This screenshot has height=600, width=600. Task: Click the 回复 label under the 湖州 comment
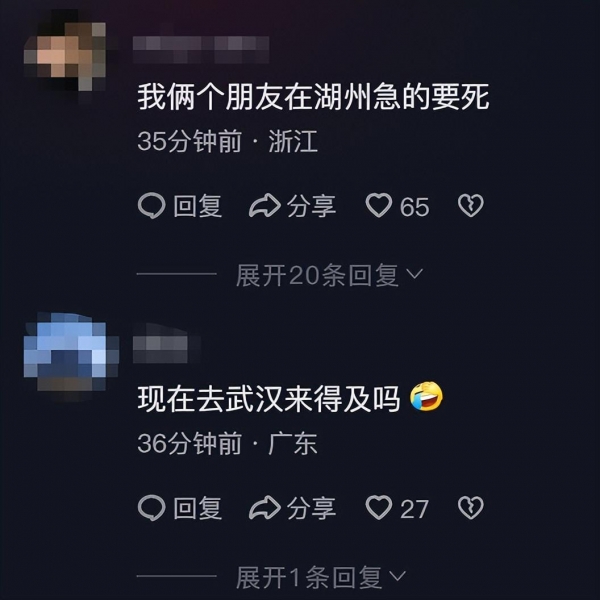197,206
